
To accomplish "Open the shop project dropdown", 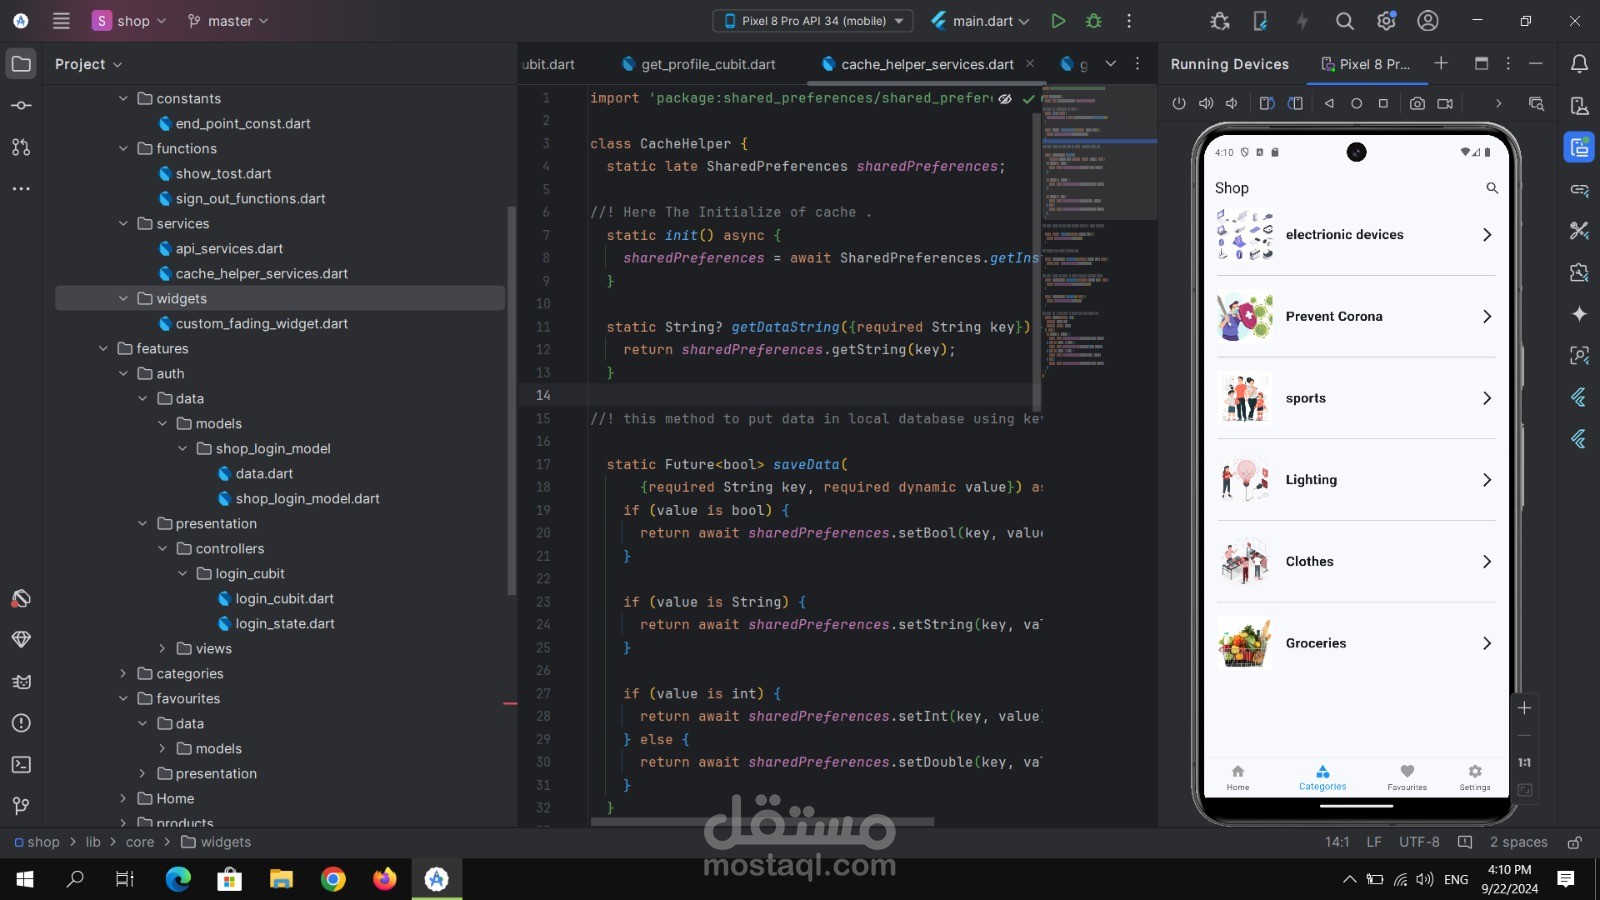I will (129, 20).
